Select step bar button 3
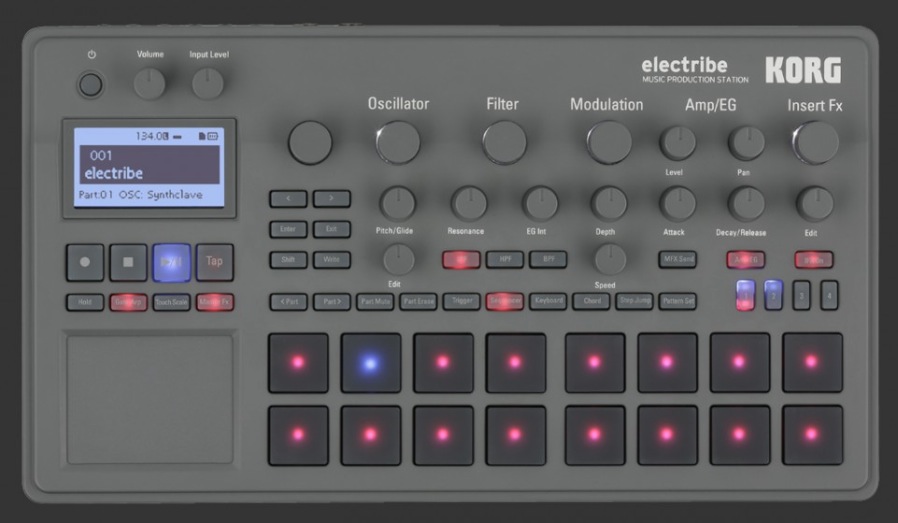 (x=801, y=296)
